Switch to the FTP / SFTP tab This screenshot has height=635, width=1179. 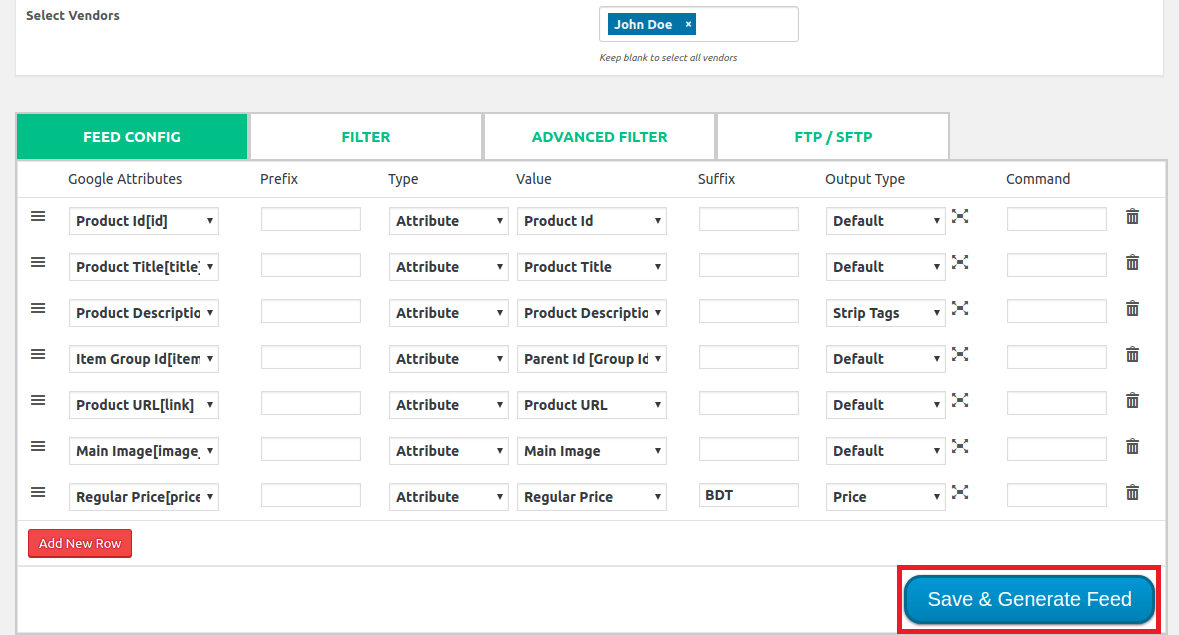[833, 136]
